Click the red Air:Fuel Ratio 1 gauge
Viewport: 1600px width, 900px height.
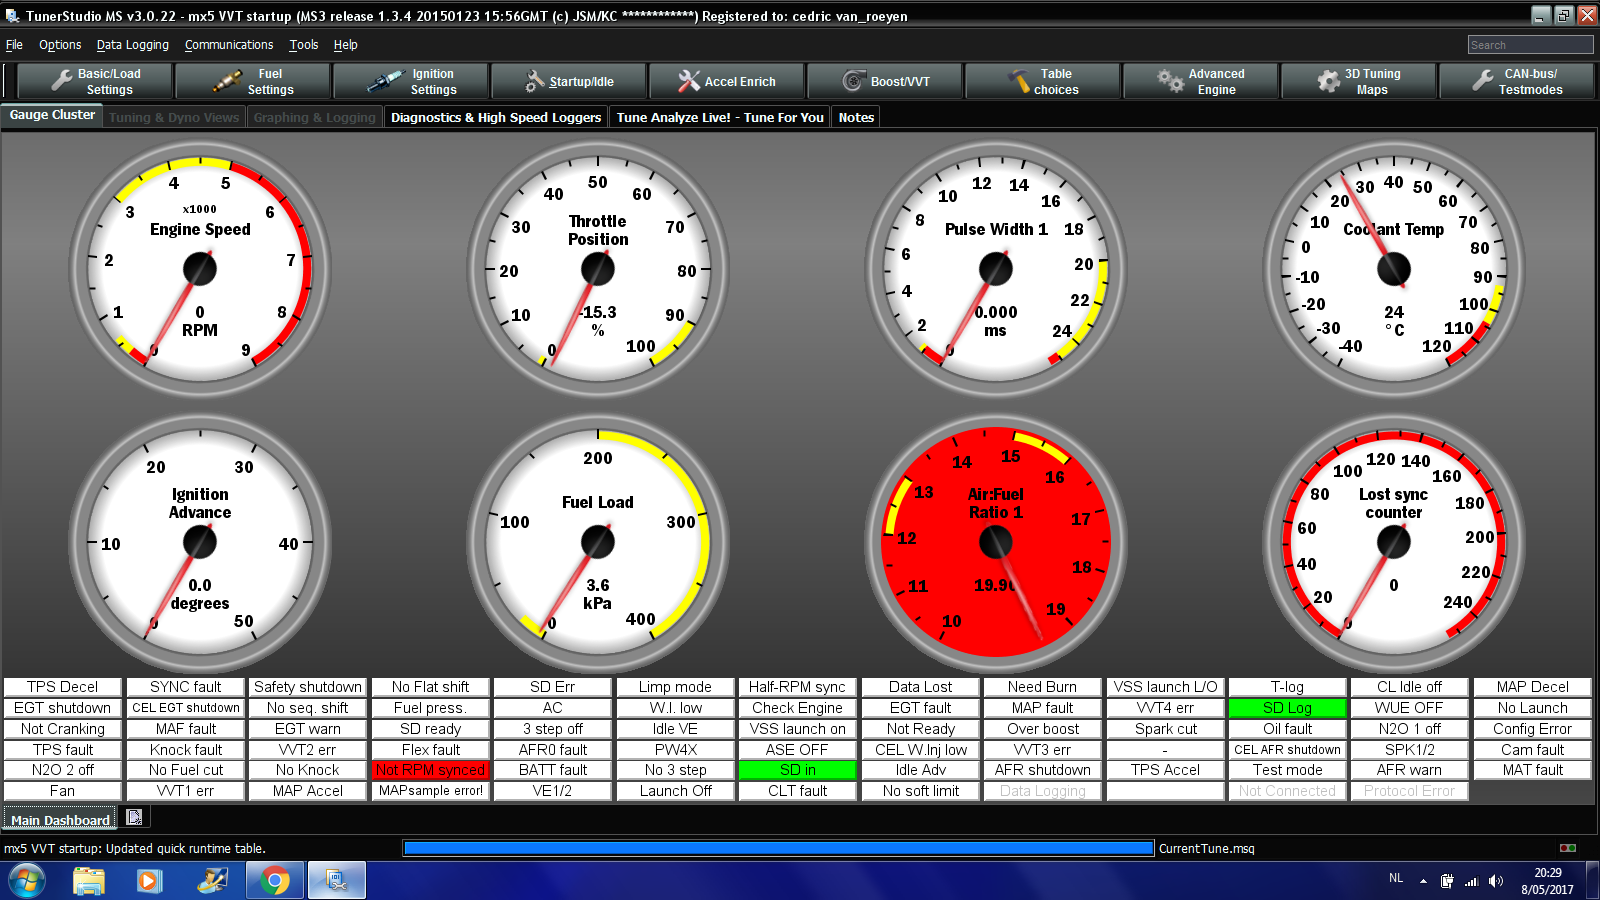point(996,540)
